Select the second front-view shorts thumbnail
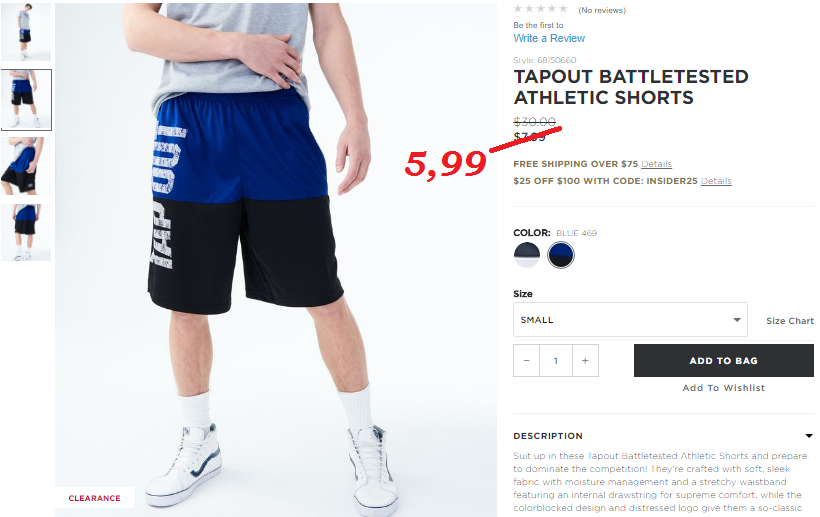The image size is (820, 517). pos(26,99)
